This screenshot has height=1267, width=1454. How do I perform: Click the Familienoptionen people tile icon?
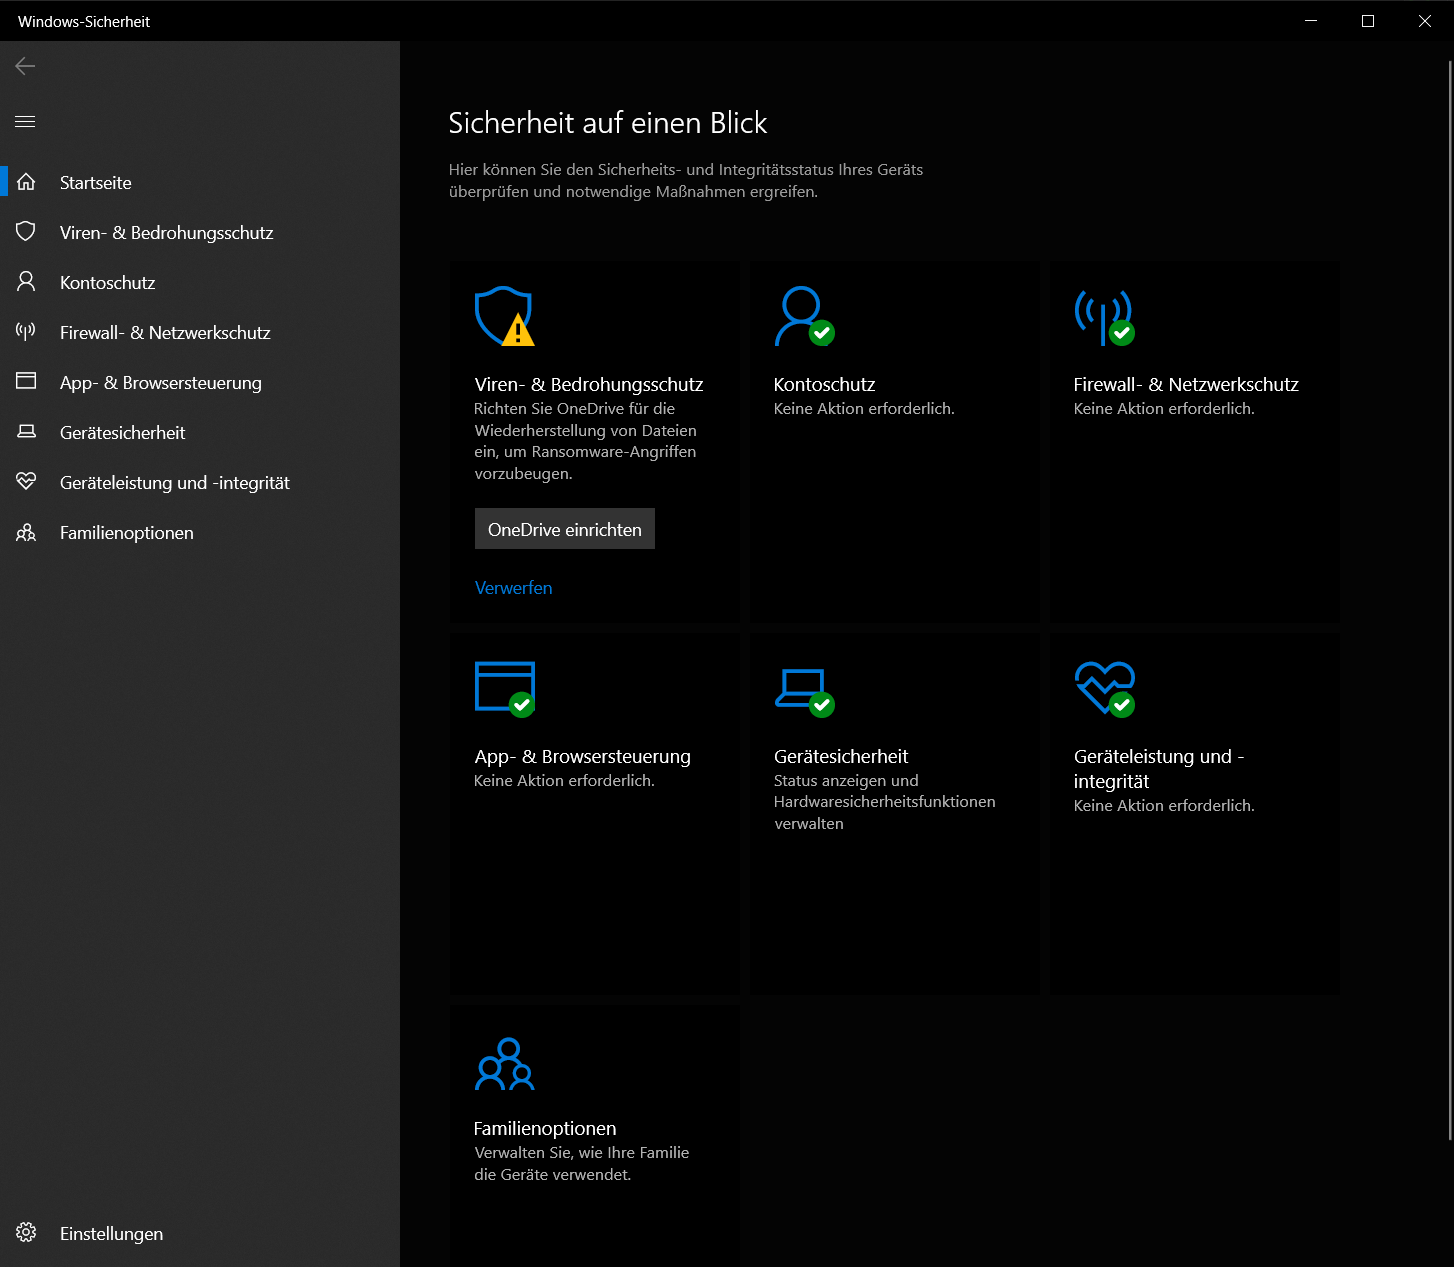click(504, 1064)
